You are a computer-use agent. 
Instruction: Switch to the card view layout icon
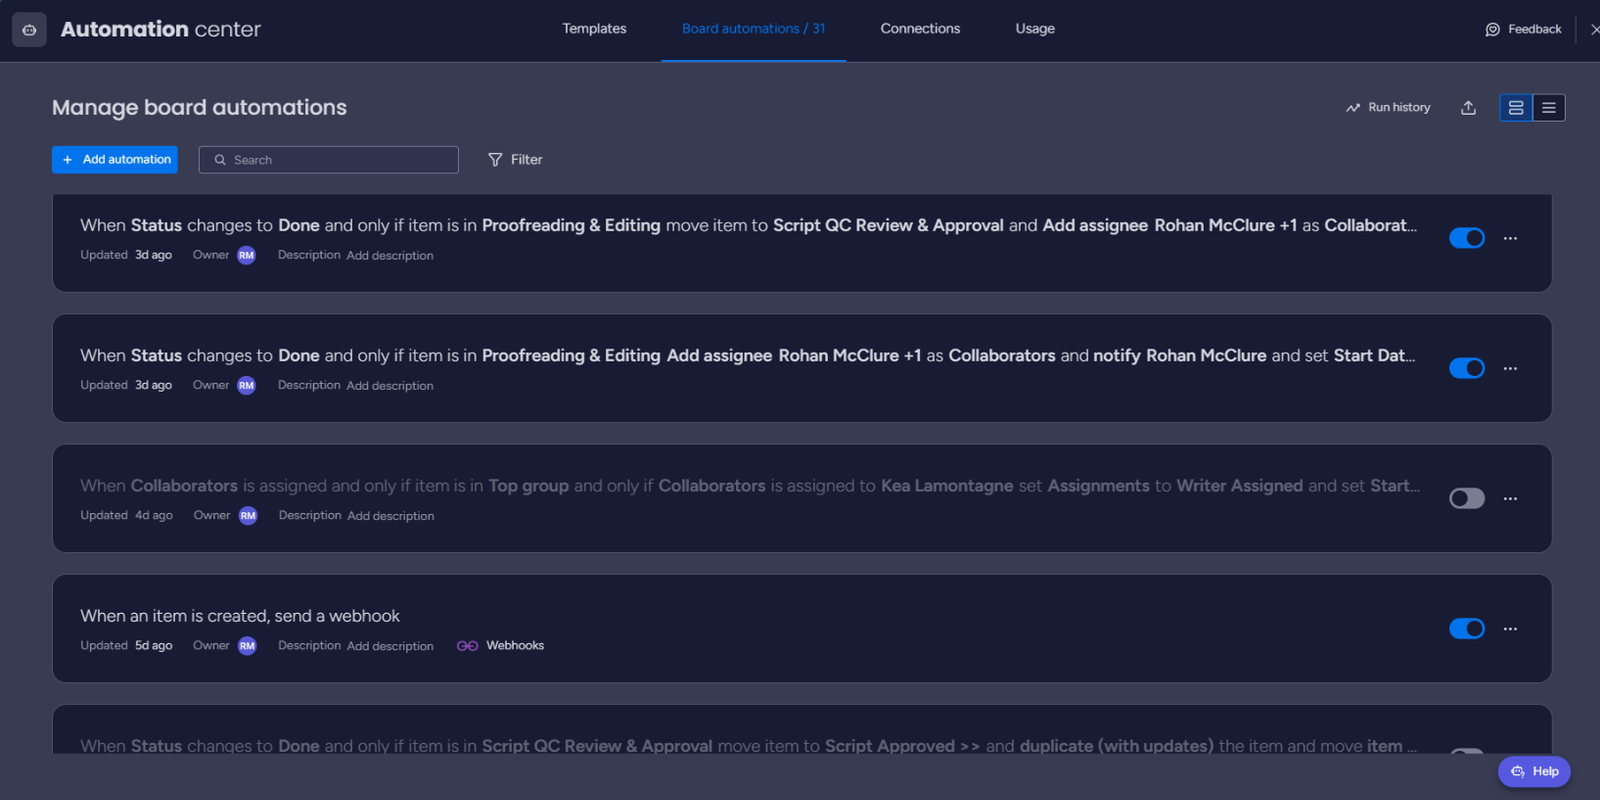coord(1516,108)
